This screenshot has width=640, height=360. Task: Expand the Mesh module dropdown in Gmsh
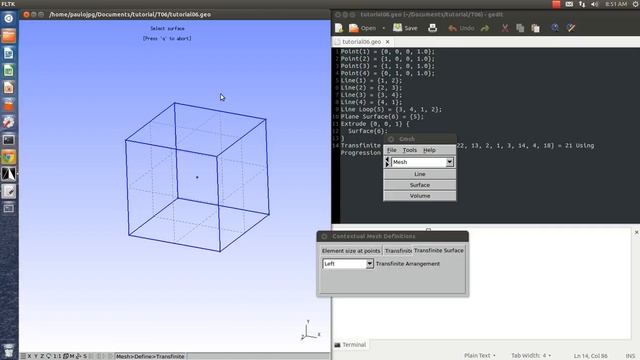[449, 162]
